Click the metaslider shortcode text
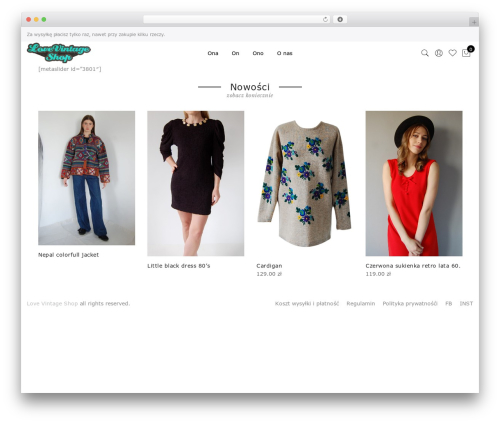 70,69
